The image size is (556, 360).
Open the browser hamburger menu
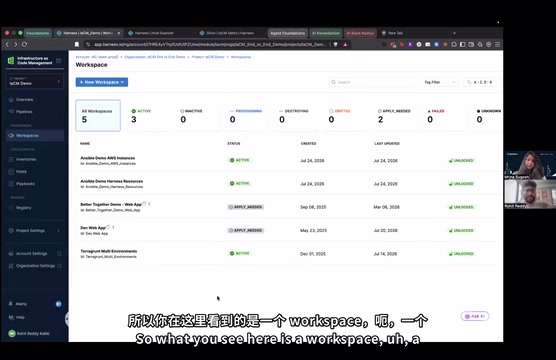click(x=497, y=44)
